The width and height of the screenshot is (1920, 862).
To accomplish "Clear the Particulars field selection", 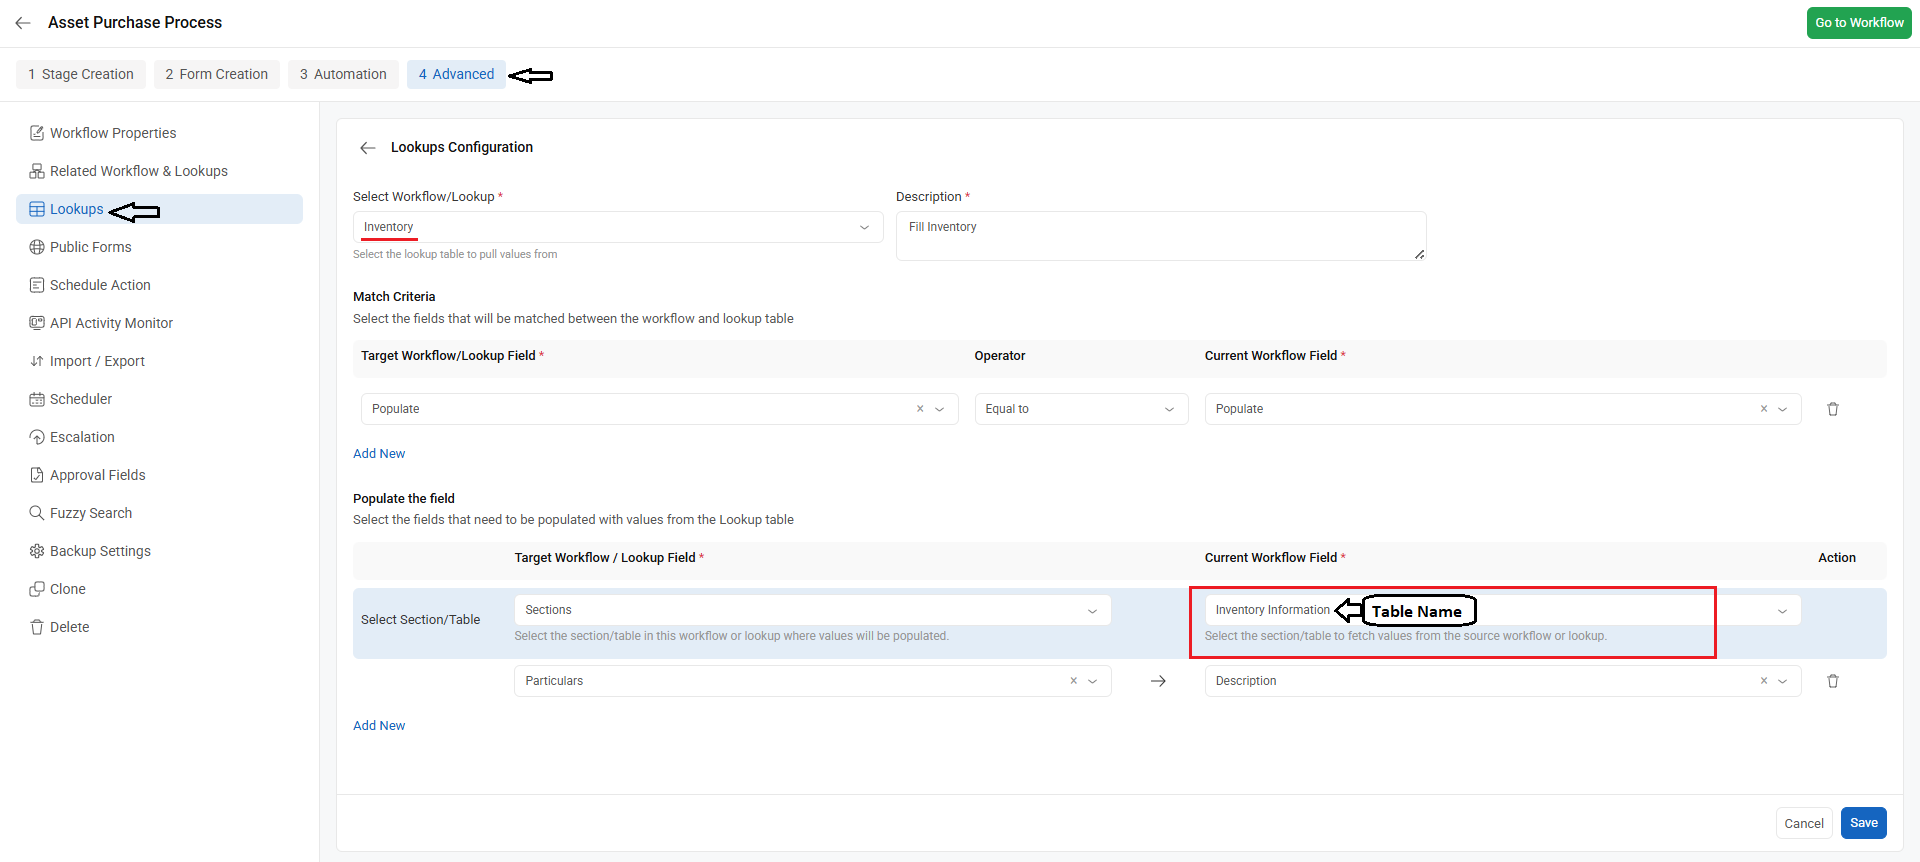I will [1073, 681].
